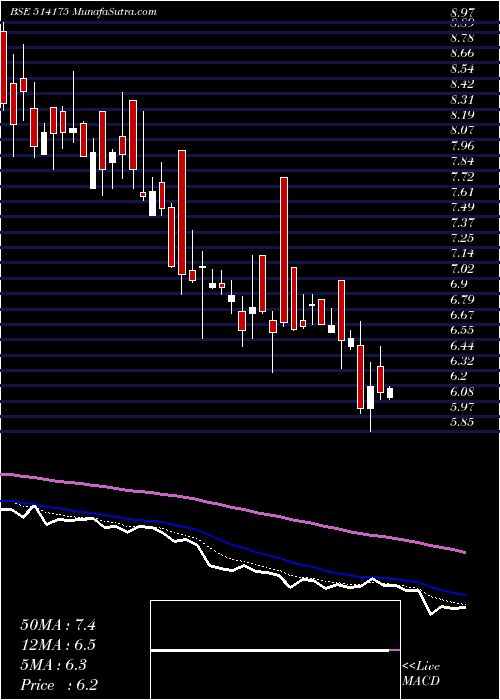Click the 6.08 price axis label

pyautogui.click(x=463, y=392)
